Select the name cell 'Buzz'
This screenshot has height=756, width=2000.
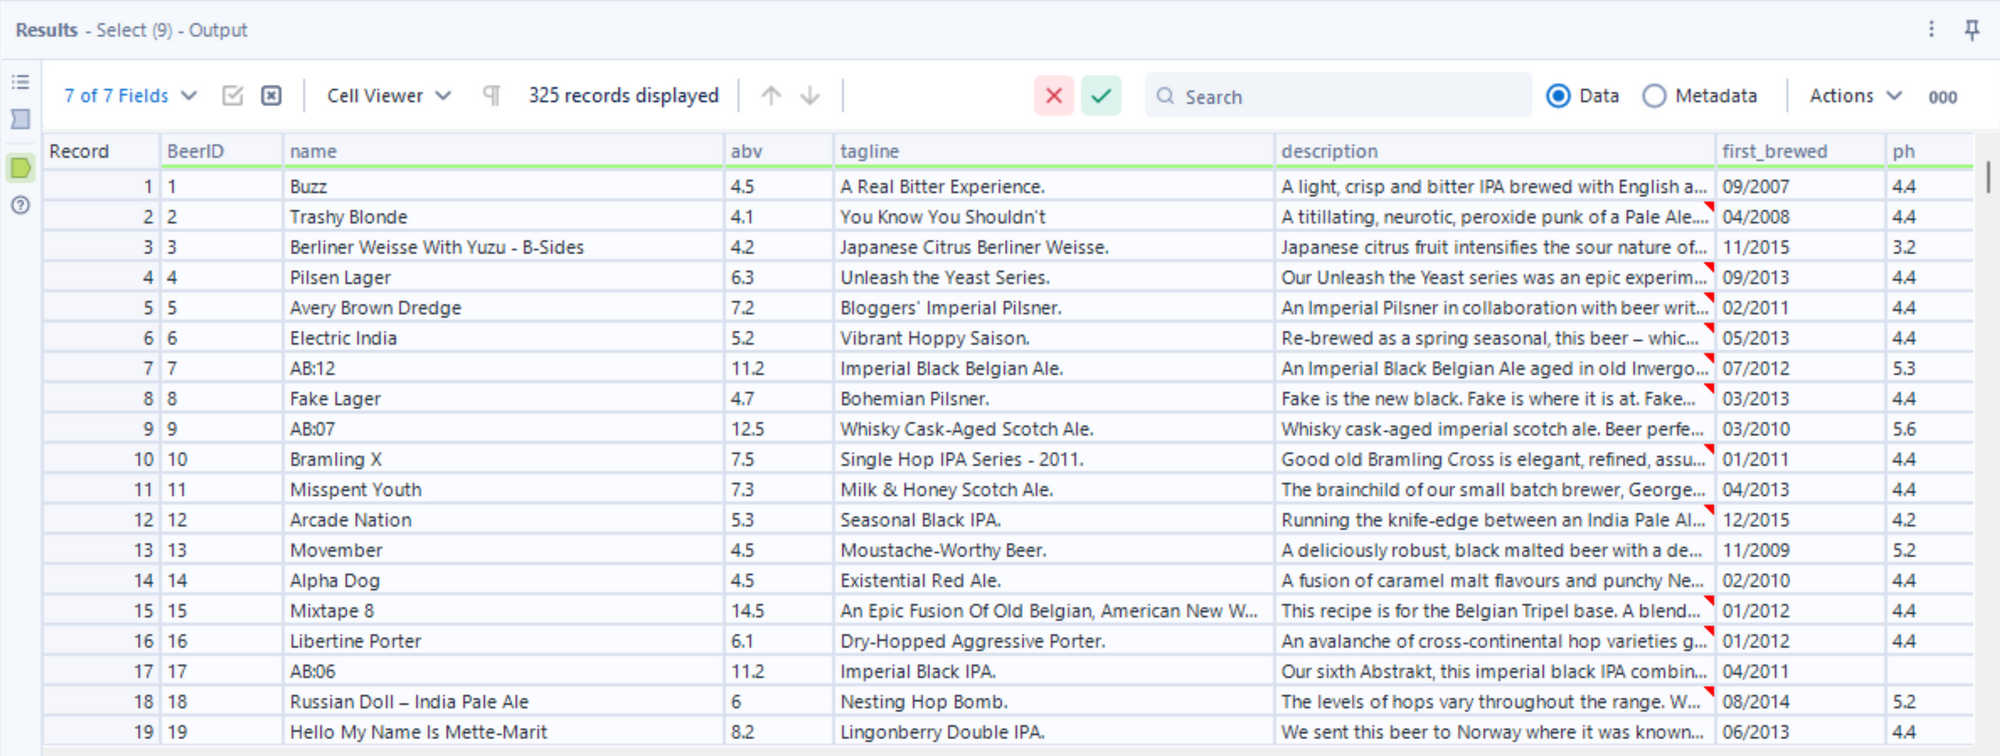(x=503, y=187)
